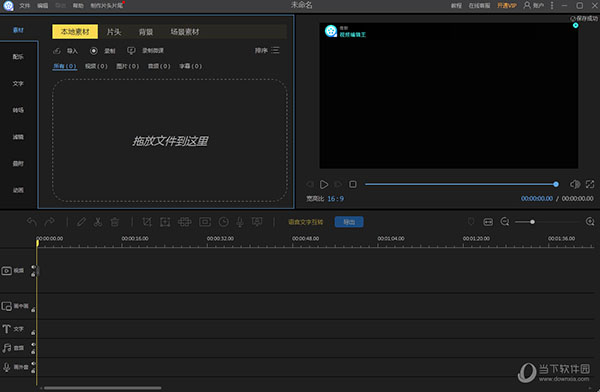Viewport: 600px width, 392px height.
Task: Toggle visibility eye on video track
Action: click(33, 267)
